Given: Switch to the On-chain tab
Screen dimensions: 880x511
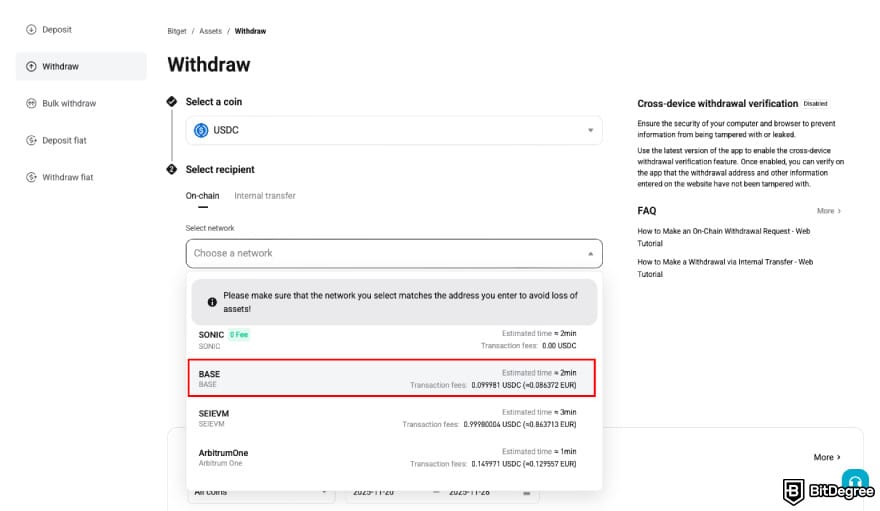Looking at the screenshot, I should pos(203,196).
